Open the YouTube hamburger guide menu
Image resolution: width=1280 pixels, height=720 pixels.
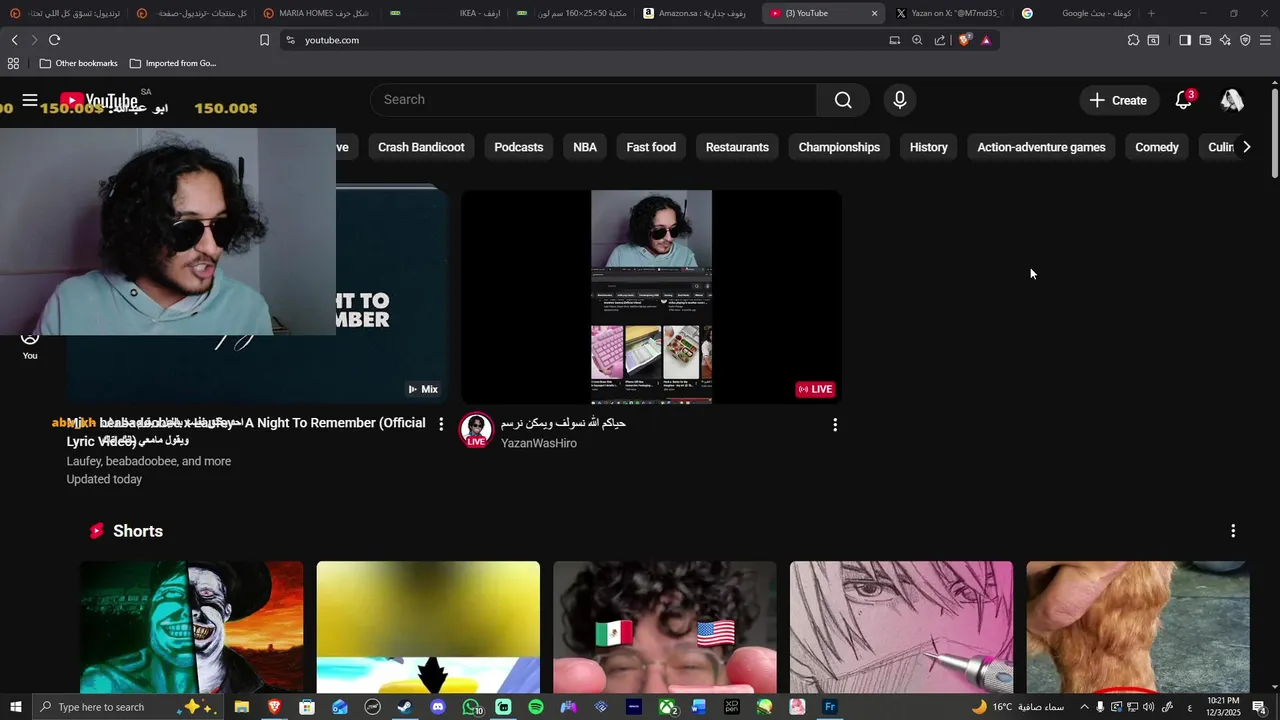[x=30, y=100]
